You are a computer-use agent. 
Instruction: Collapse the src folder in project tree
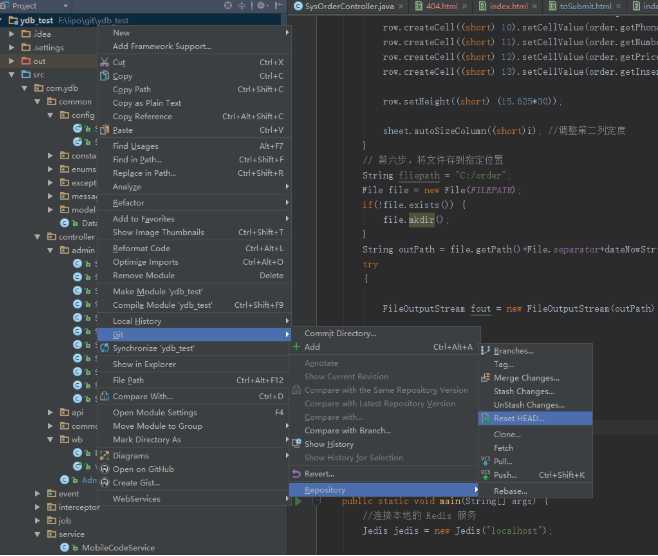11,75
